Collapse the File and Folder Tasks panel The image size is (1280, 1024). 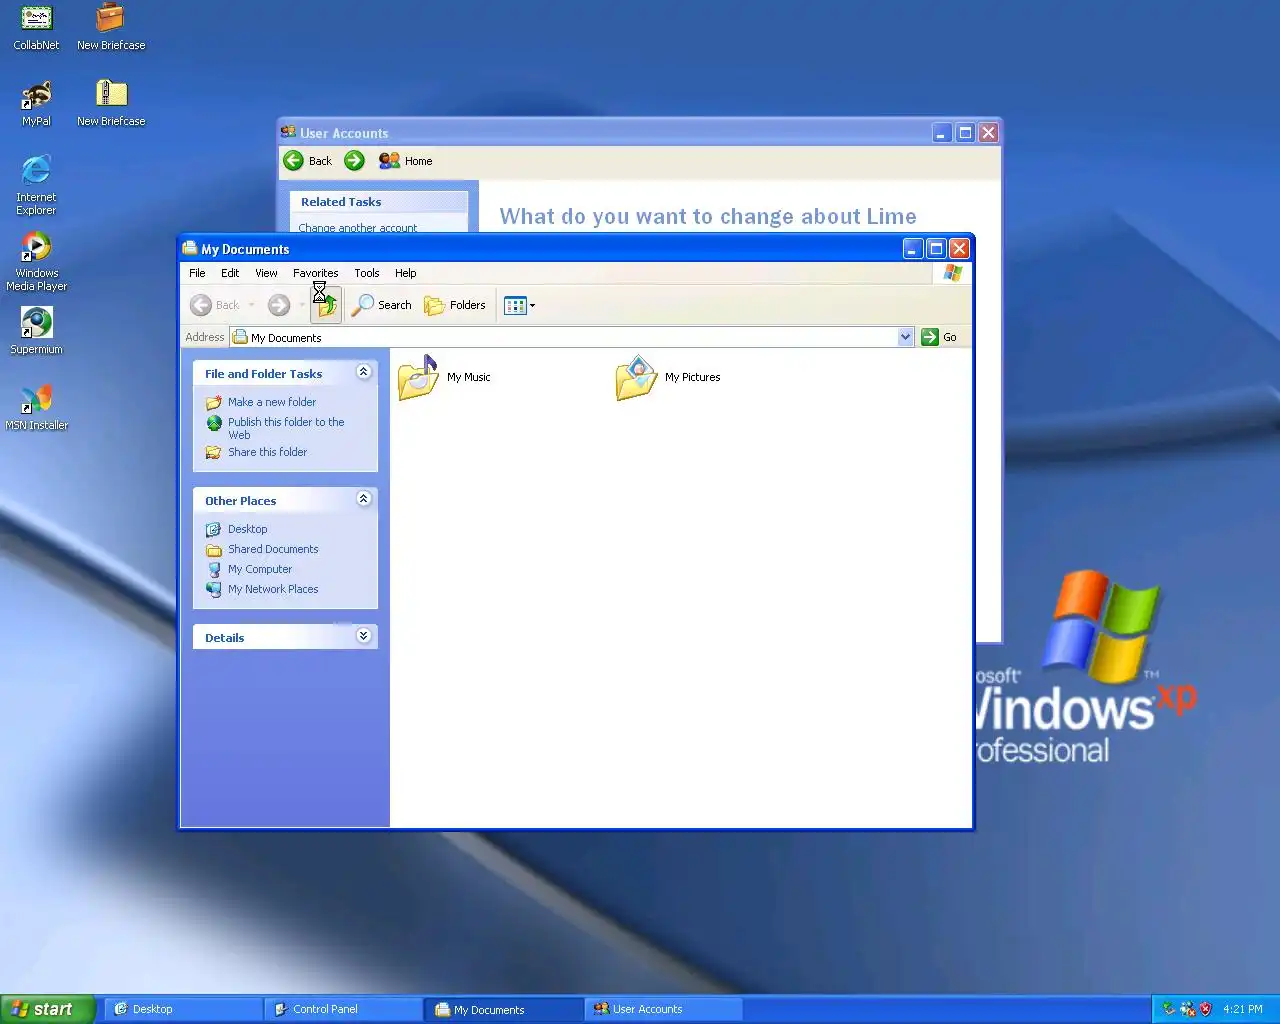click(364, 372)
